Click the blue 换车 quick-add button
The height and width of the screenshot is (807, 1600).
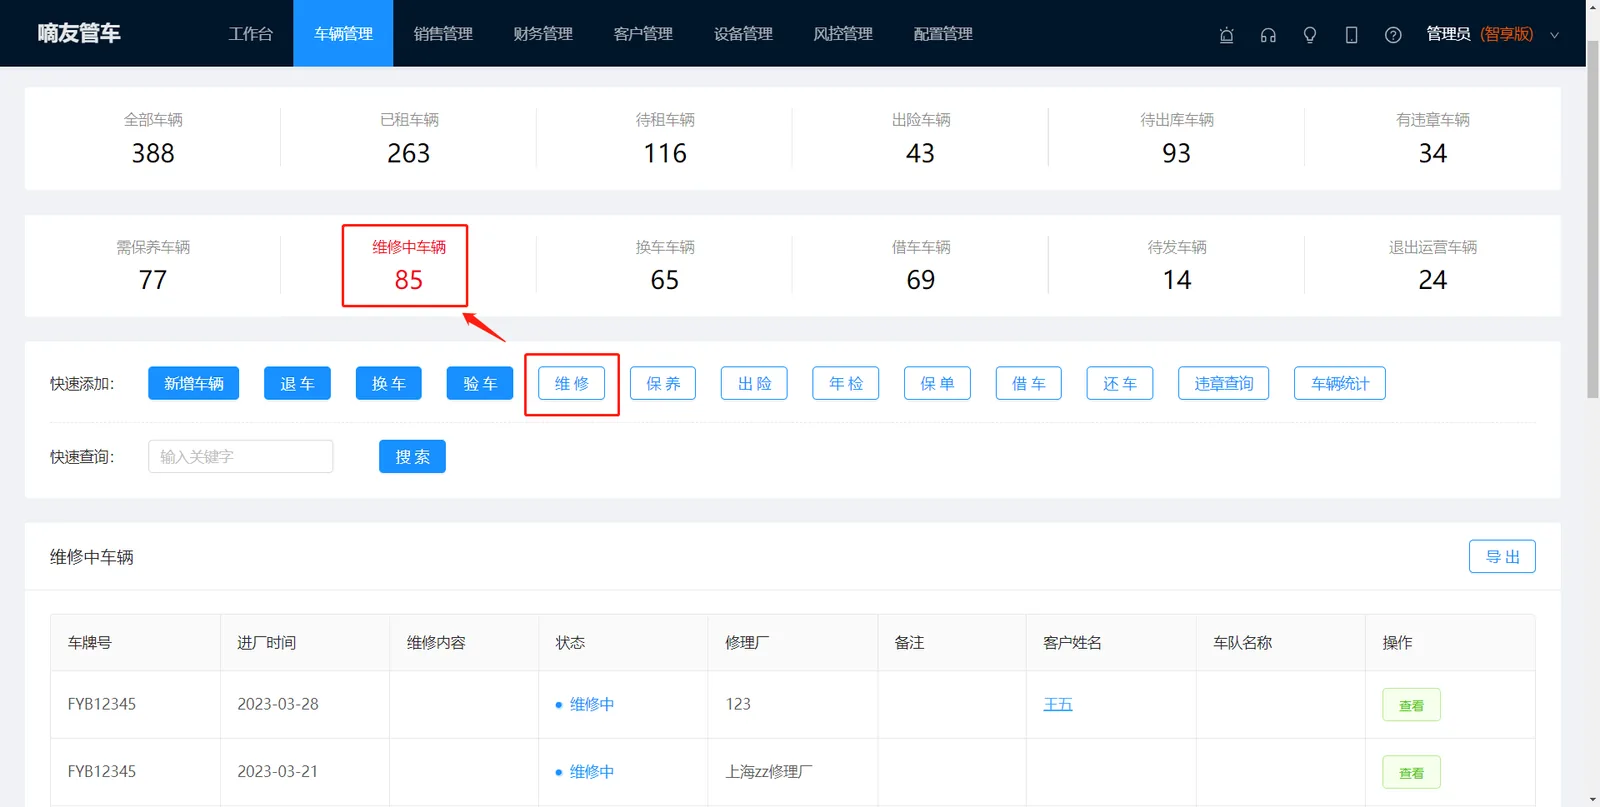click(389, 383)
